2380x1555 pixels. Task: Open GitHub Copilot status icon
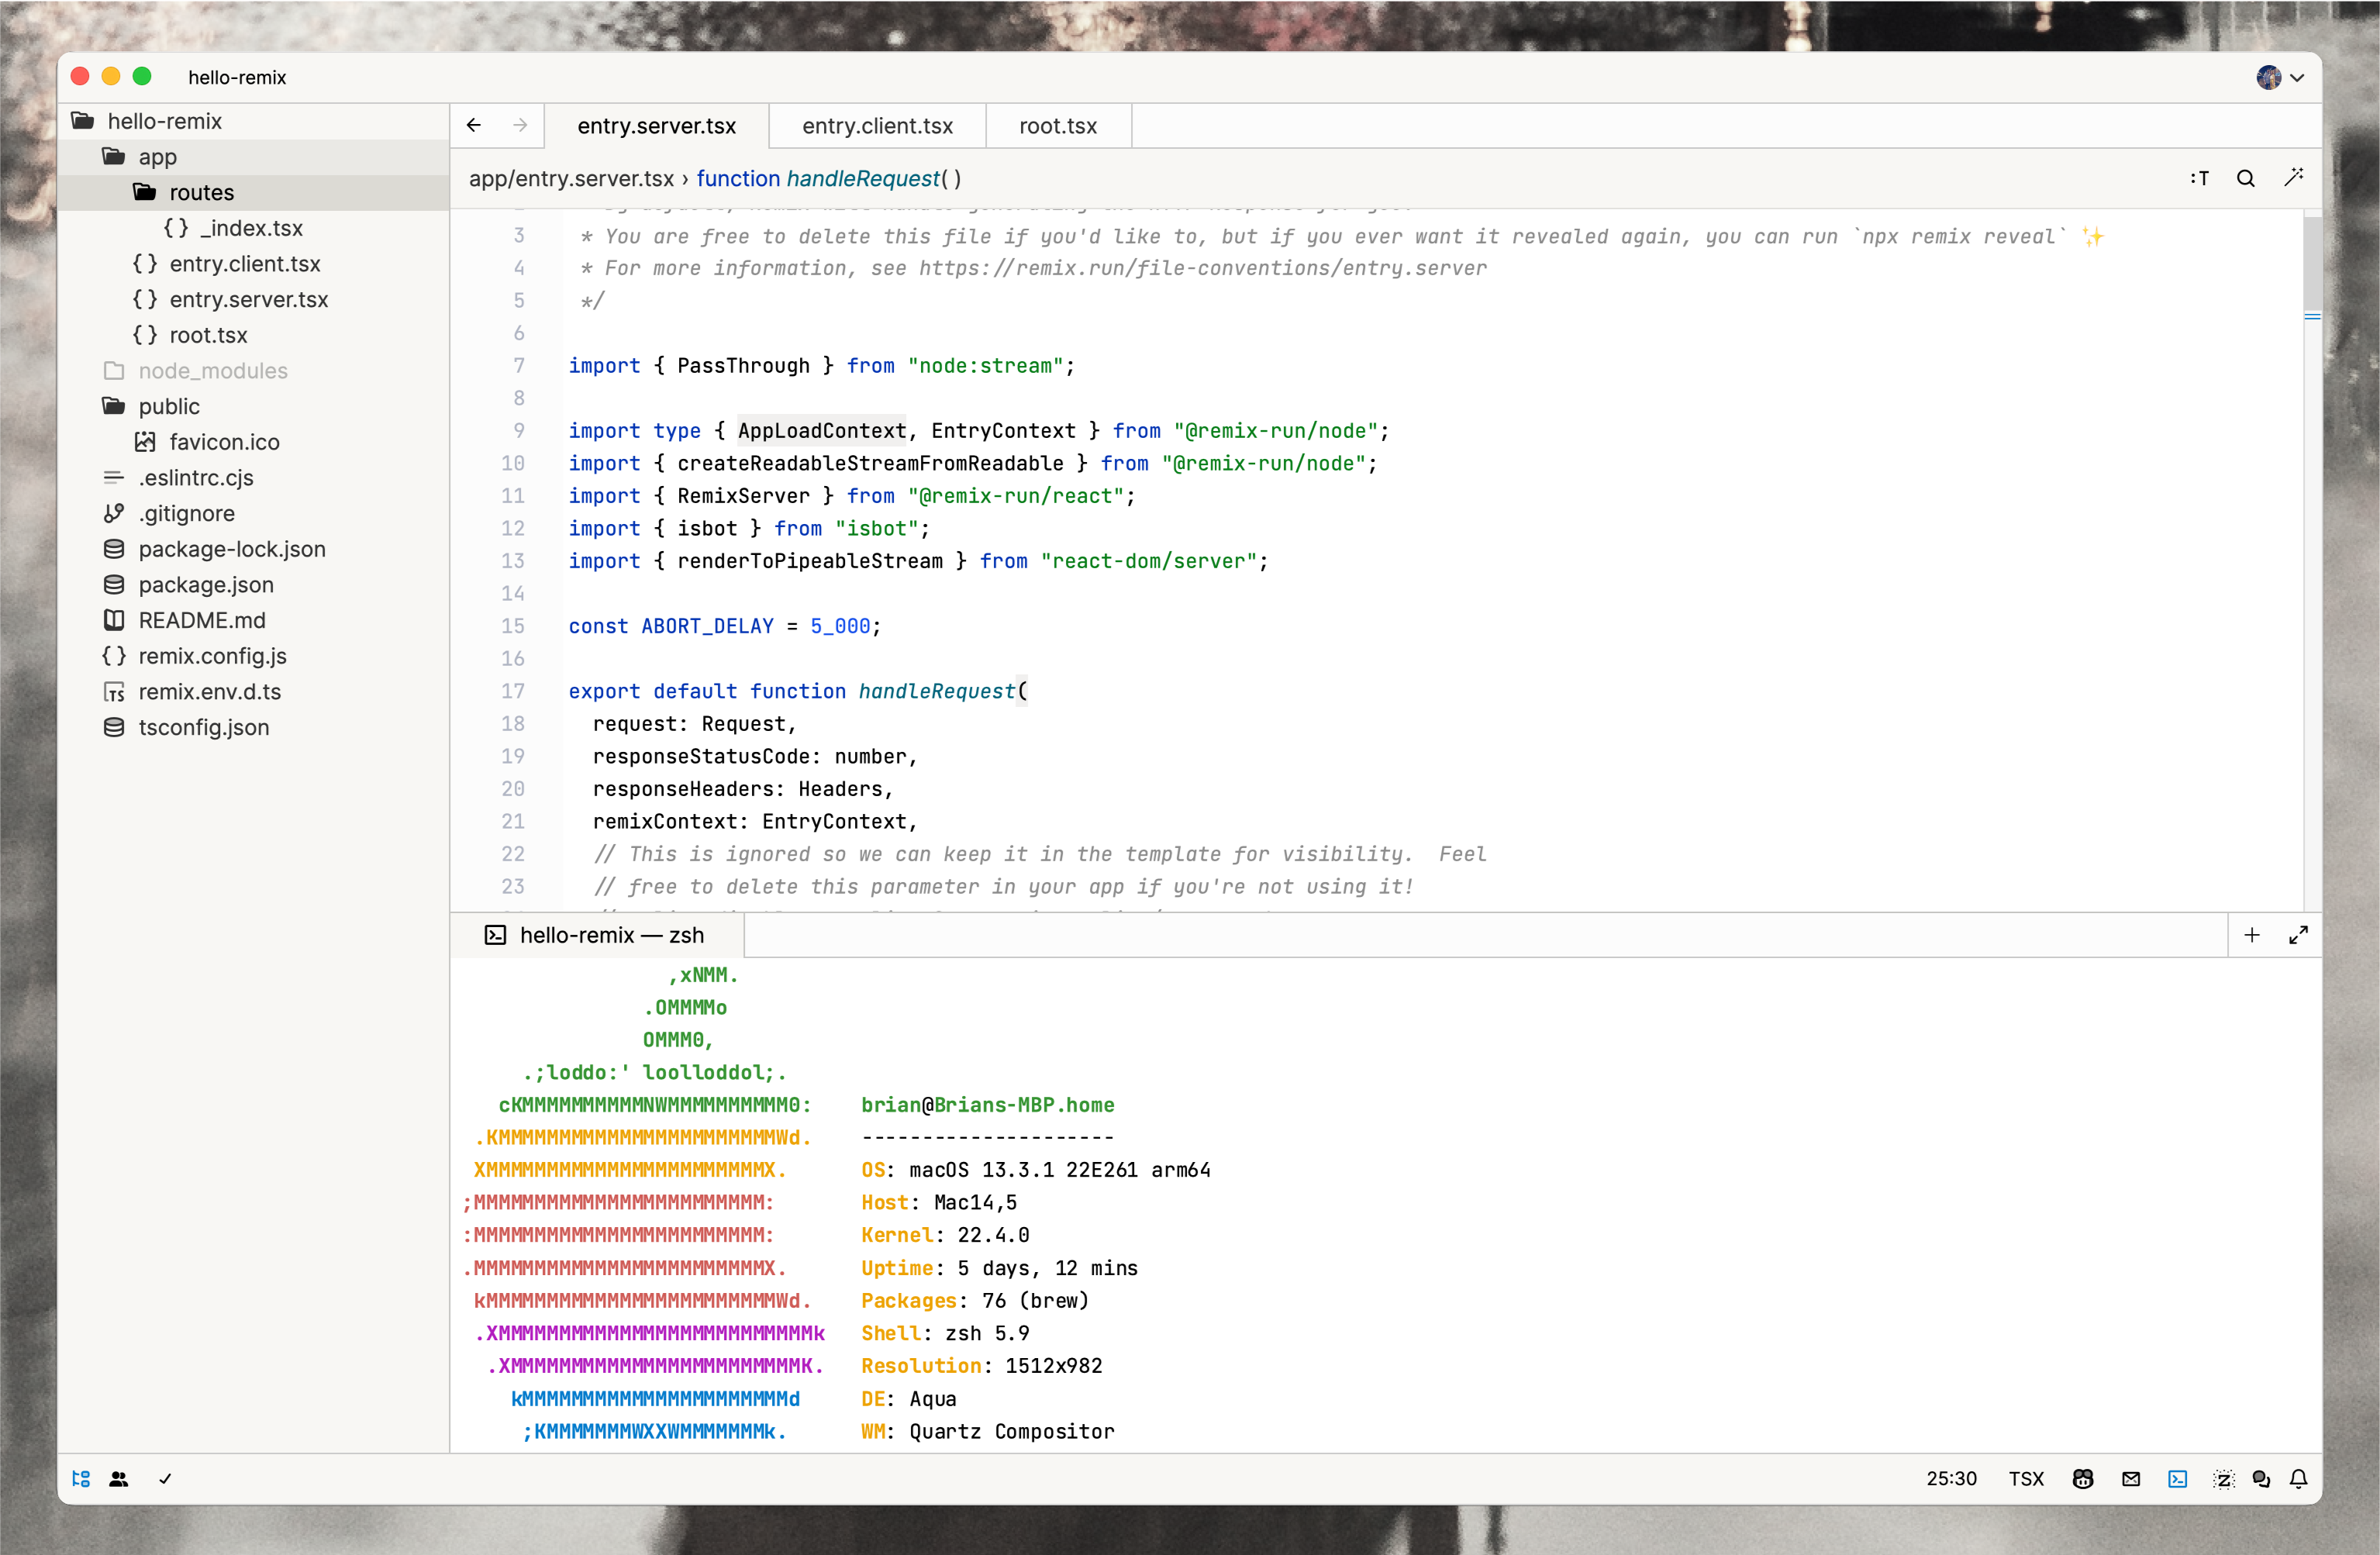coord(2083,1478)
